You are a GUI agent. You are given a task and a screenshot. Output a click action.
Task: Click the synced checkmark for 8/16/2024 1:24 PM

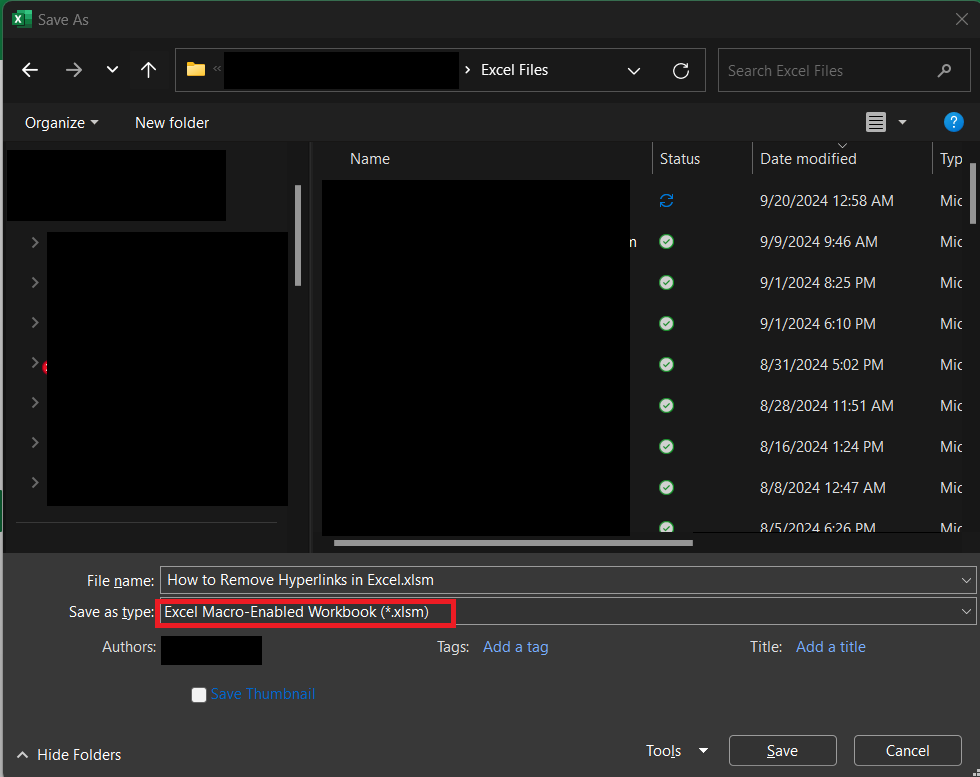click(x=666, y=446)
